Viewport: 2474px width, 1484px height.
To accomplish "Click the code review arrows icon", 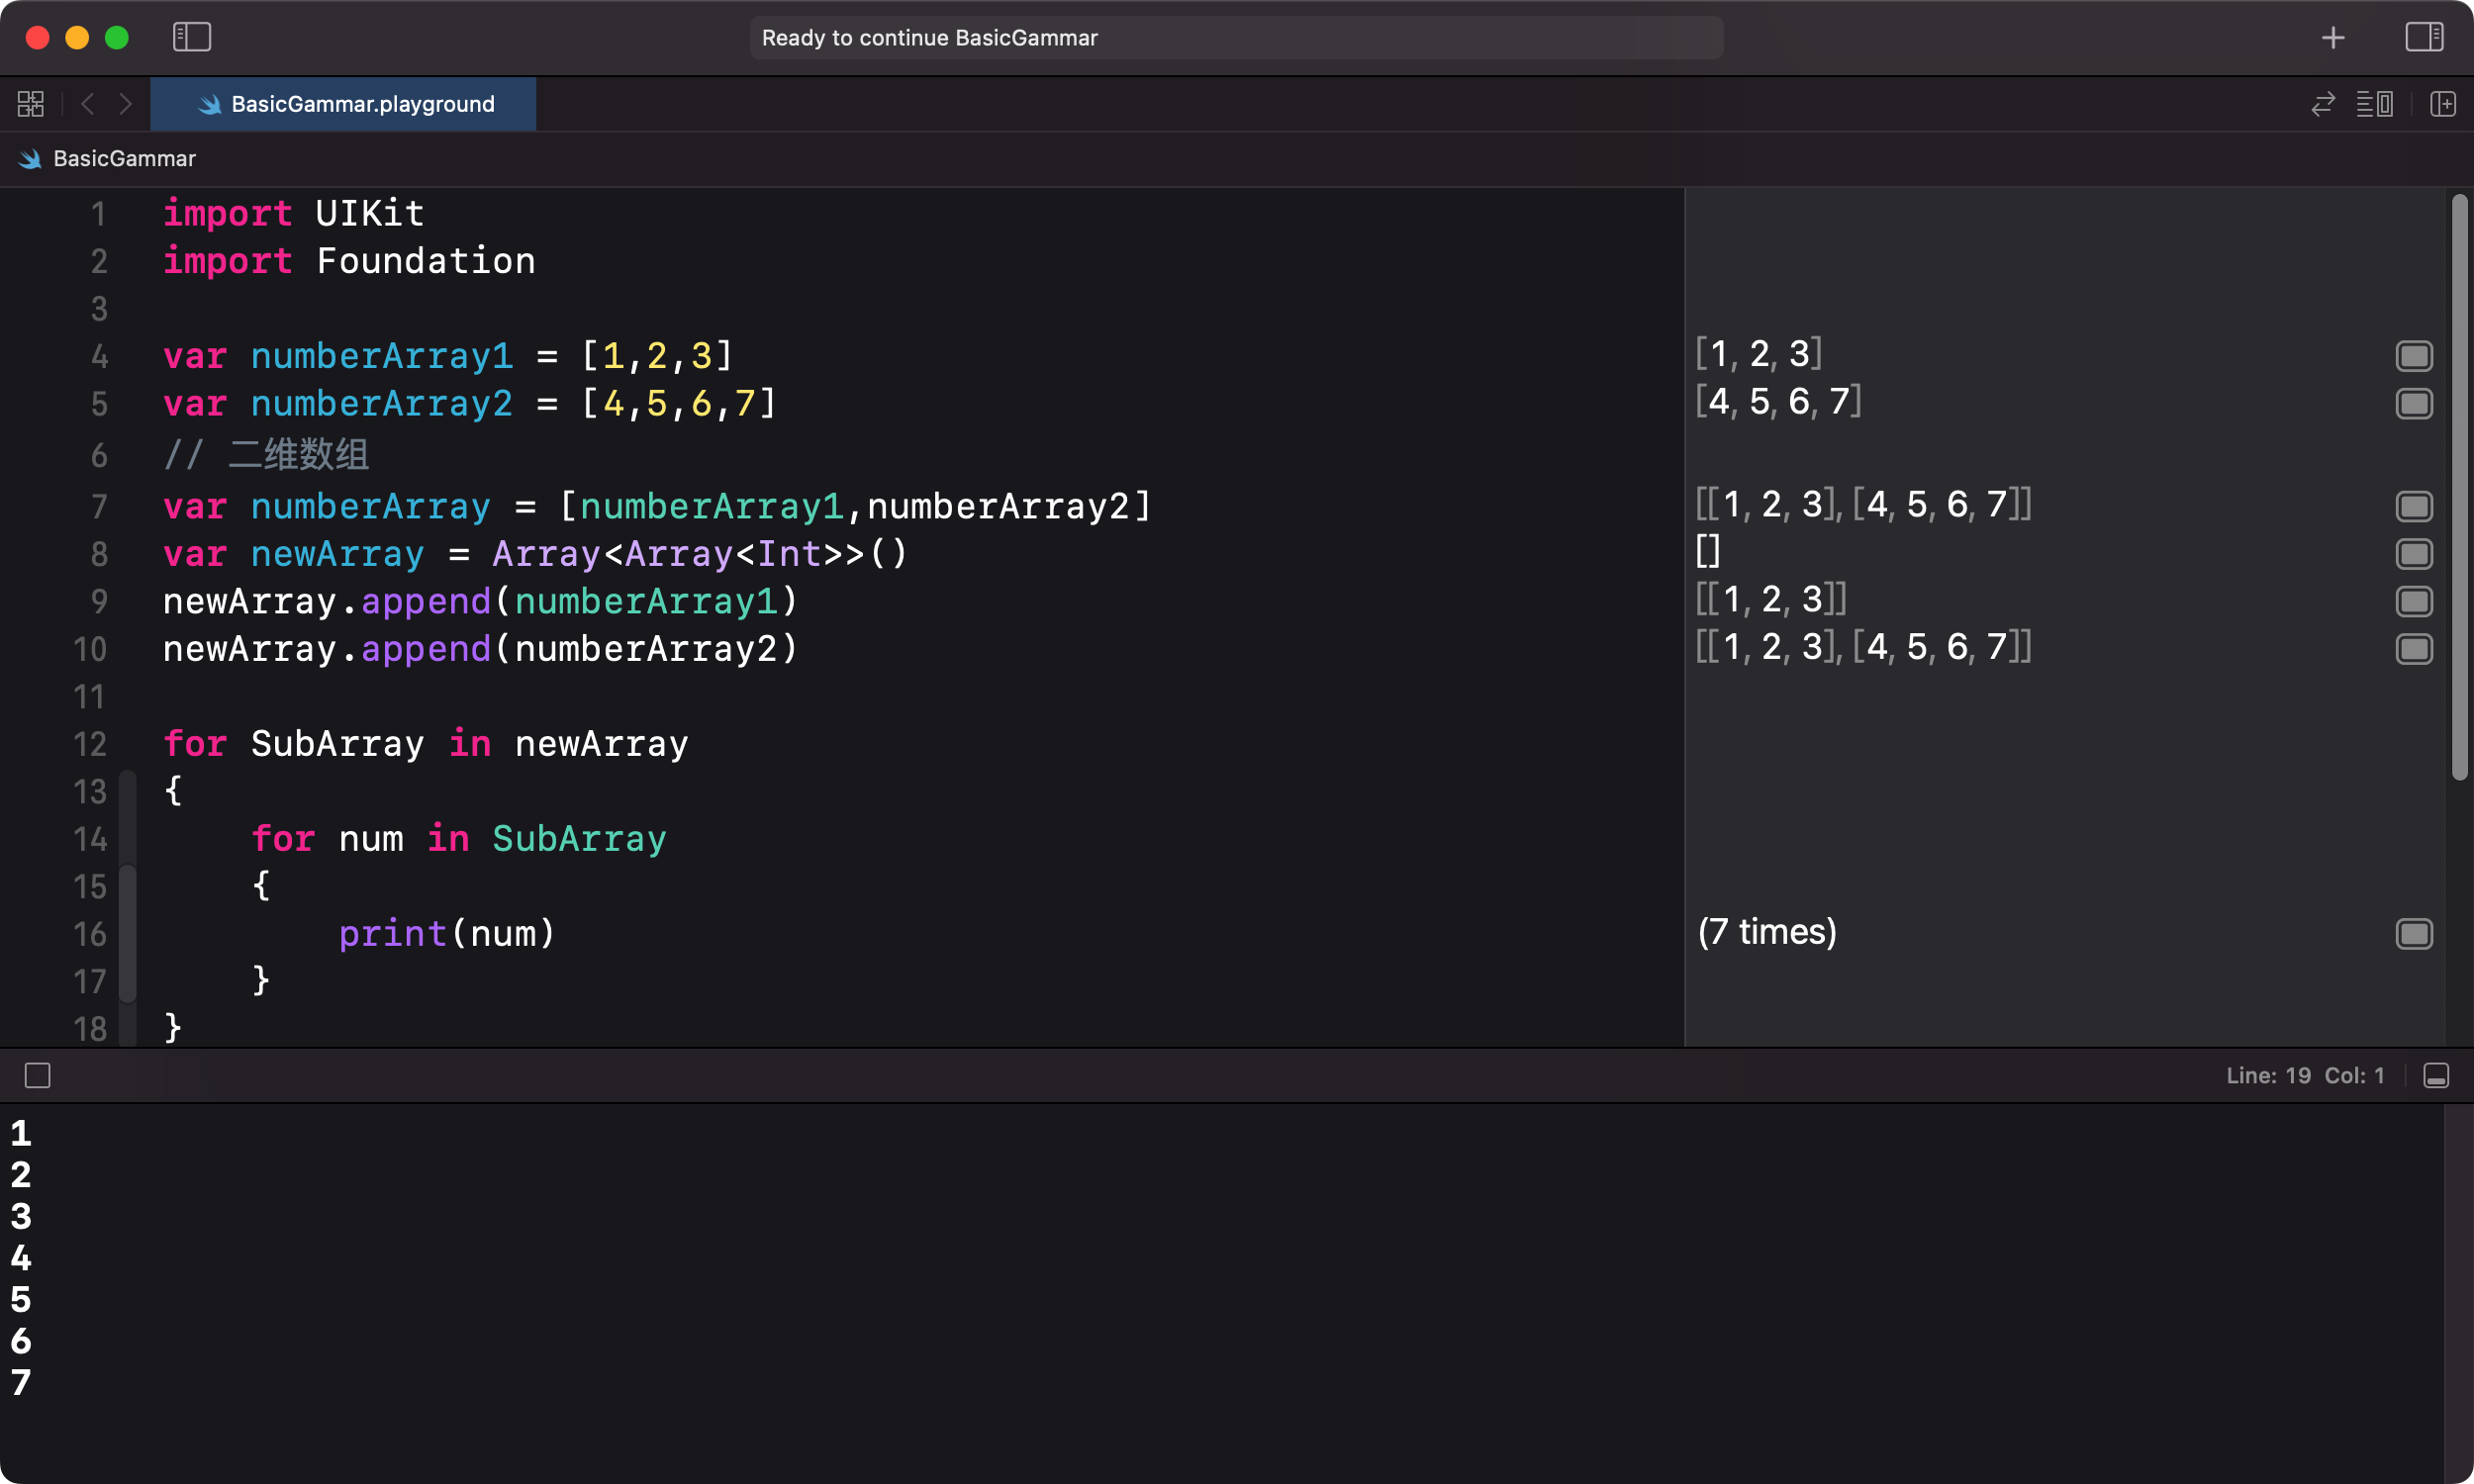I will 2323,104.
